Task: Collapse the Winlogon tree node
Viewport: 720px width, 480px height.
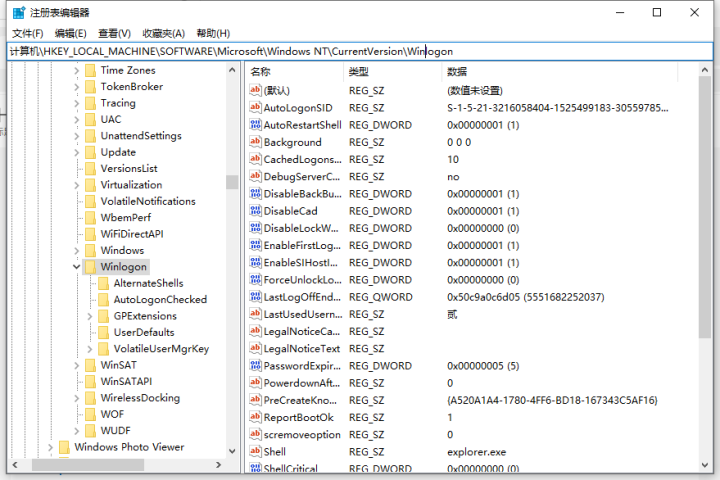Action: (x=76, y=267)
